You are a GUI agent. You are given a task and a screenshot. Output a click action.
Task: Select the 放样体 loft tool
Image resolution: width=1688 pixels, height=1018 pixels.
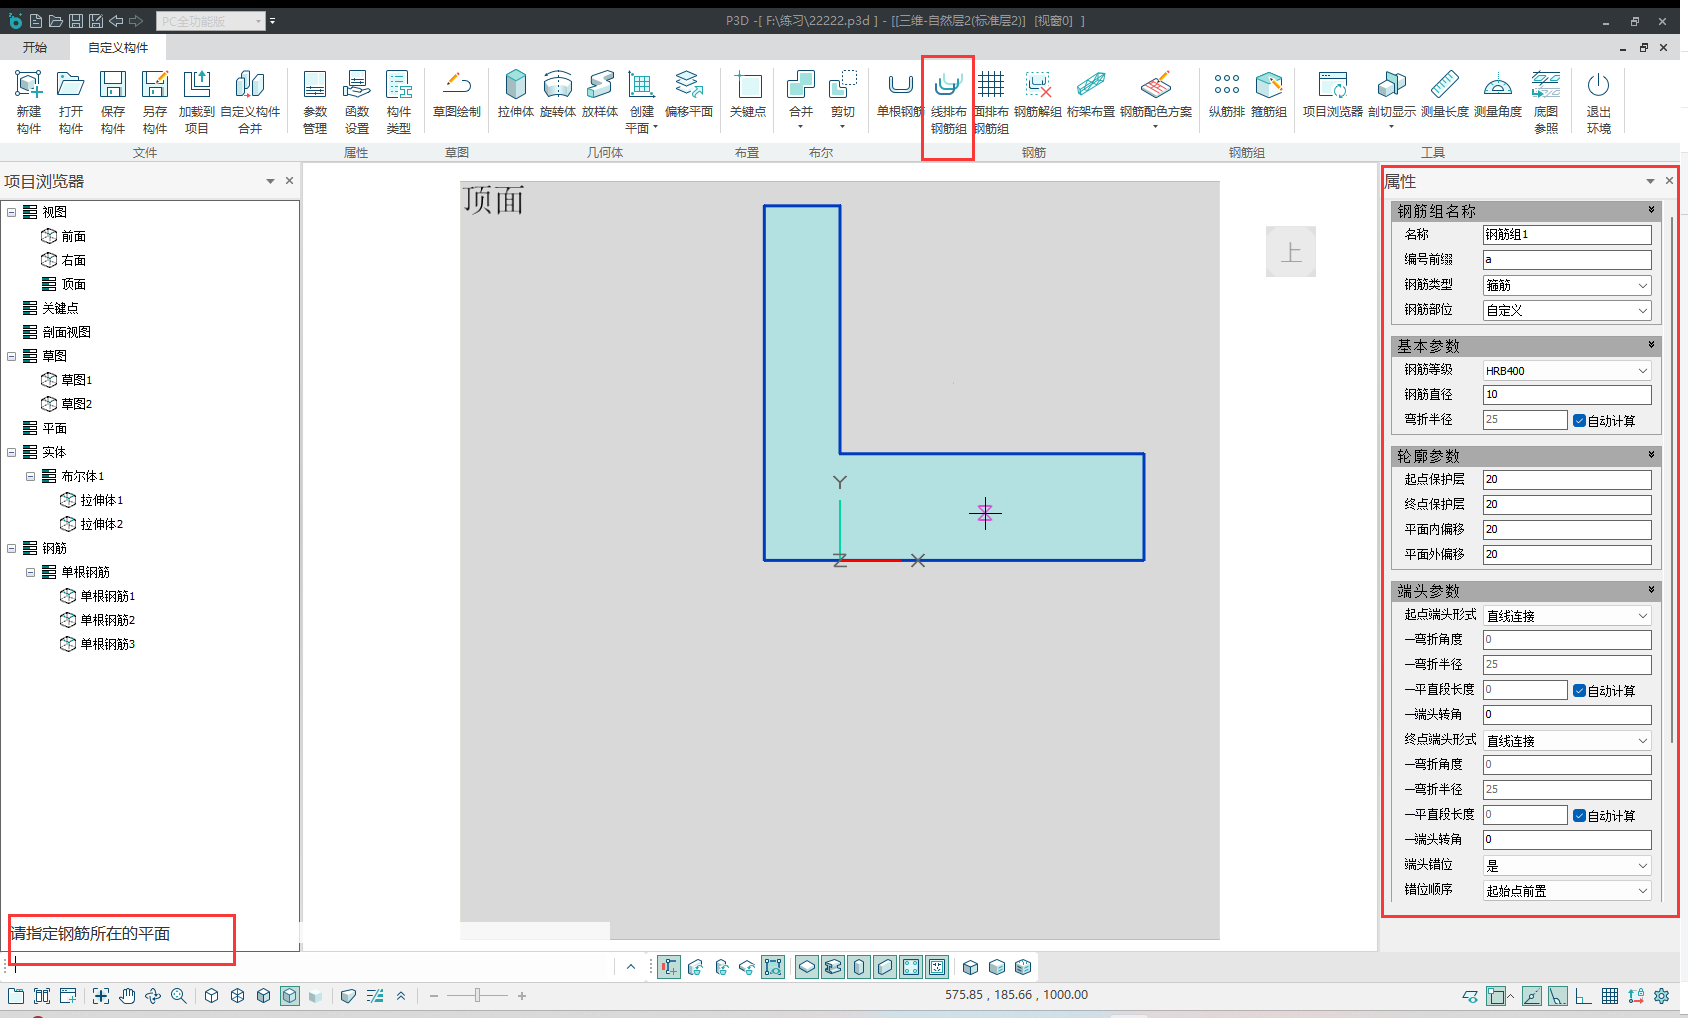(x=600, y=95)
